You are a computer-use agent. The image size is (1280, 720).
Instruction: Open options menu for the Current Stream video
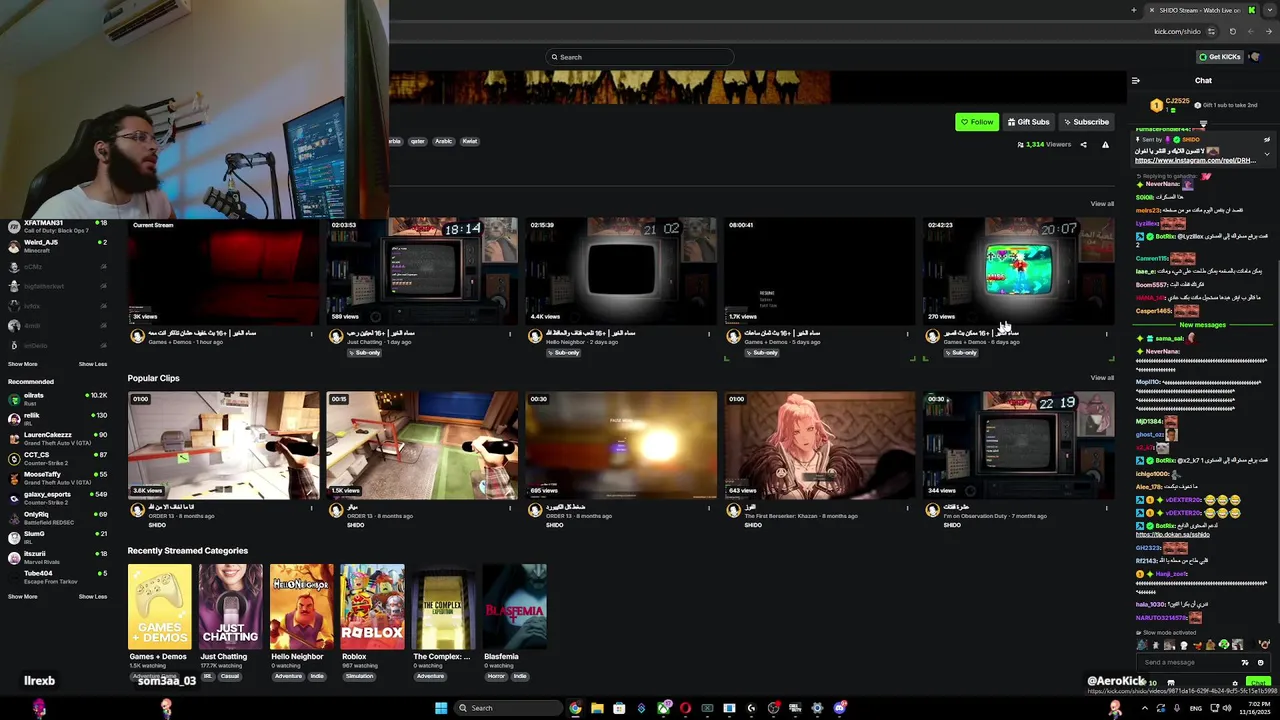pyautogui.click(x=311, y=334)
